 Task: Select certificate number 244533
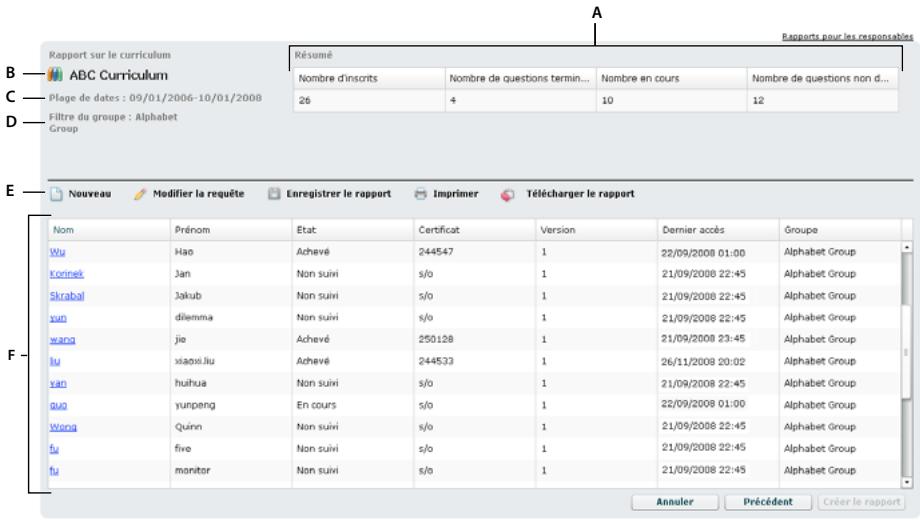click(436, 361)
